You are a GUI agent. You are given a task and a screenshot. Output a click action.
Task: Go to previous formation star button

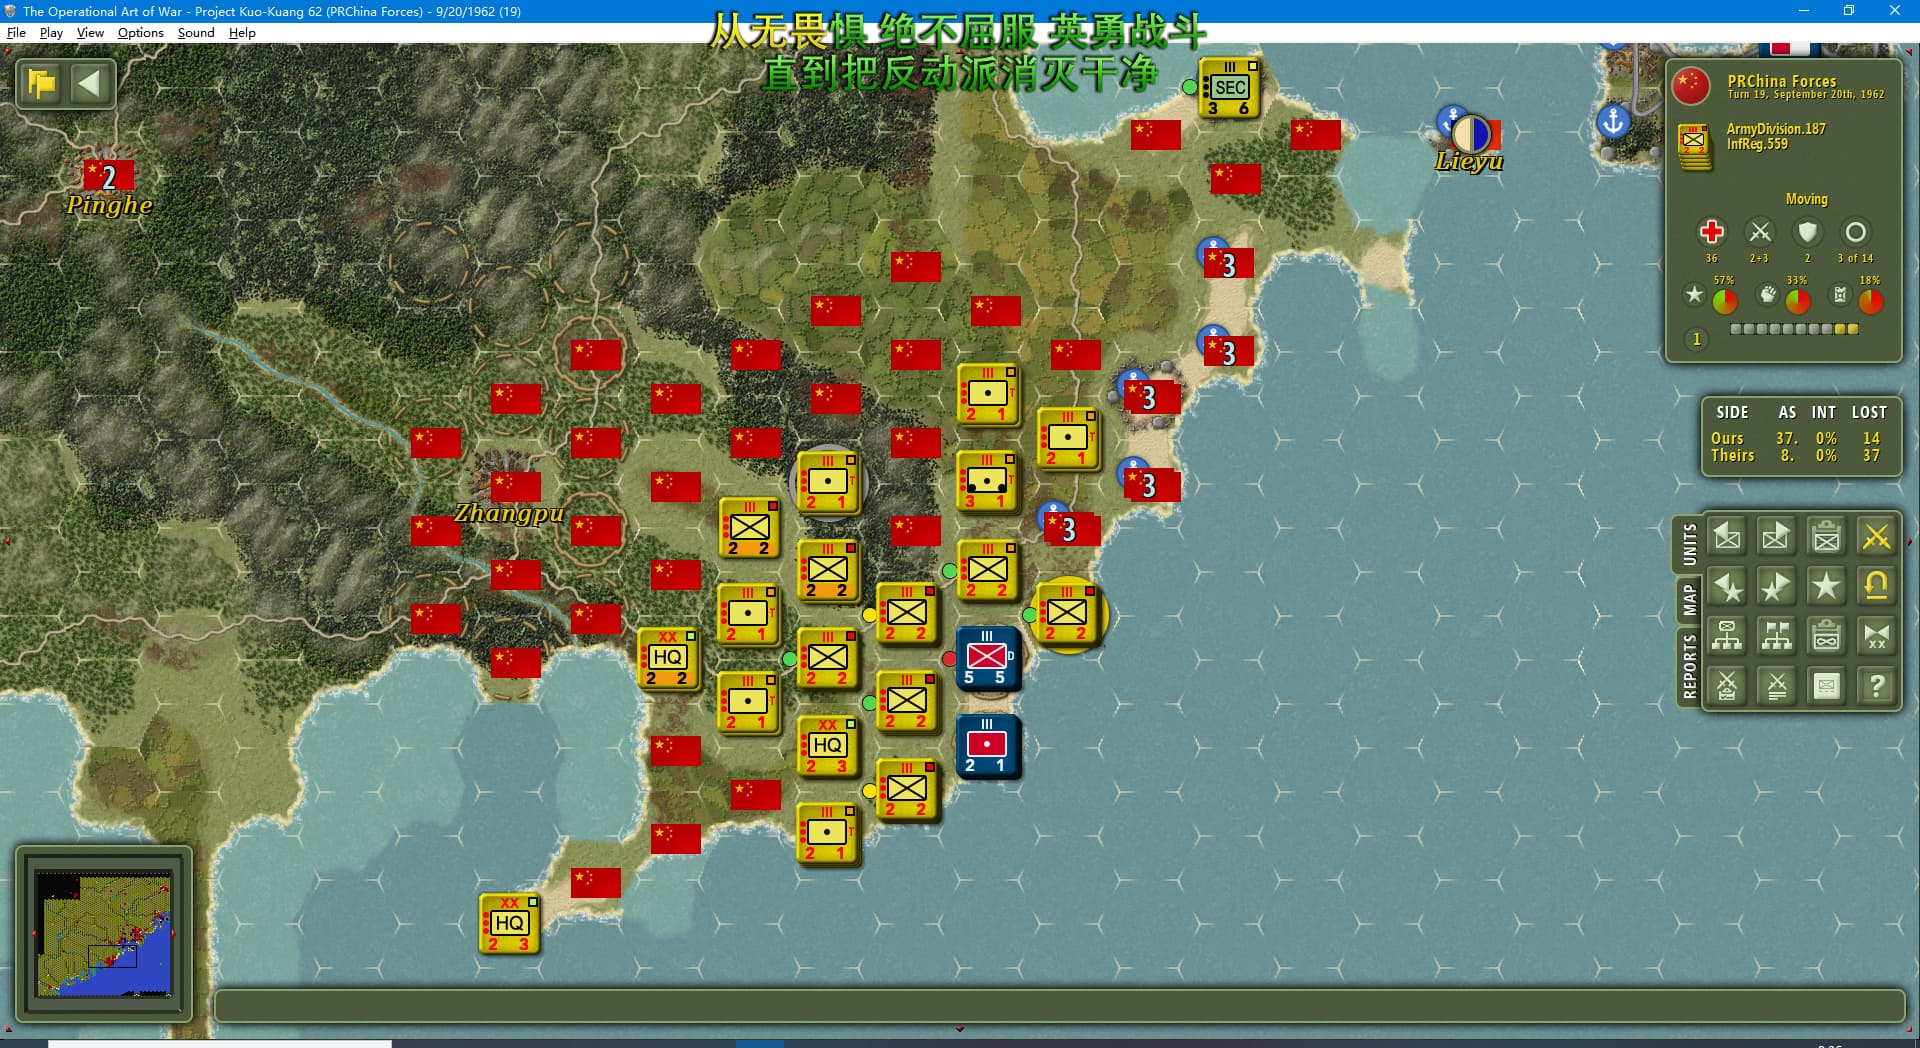point(1727,587)
